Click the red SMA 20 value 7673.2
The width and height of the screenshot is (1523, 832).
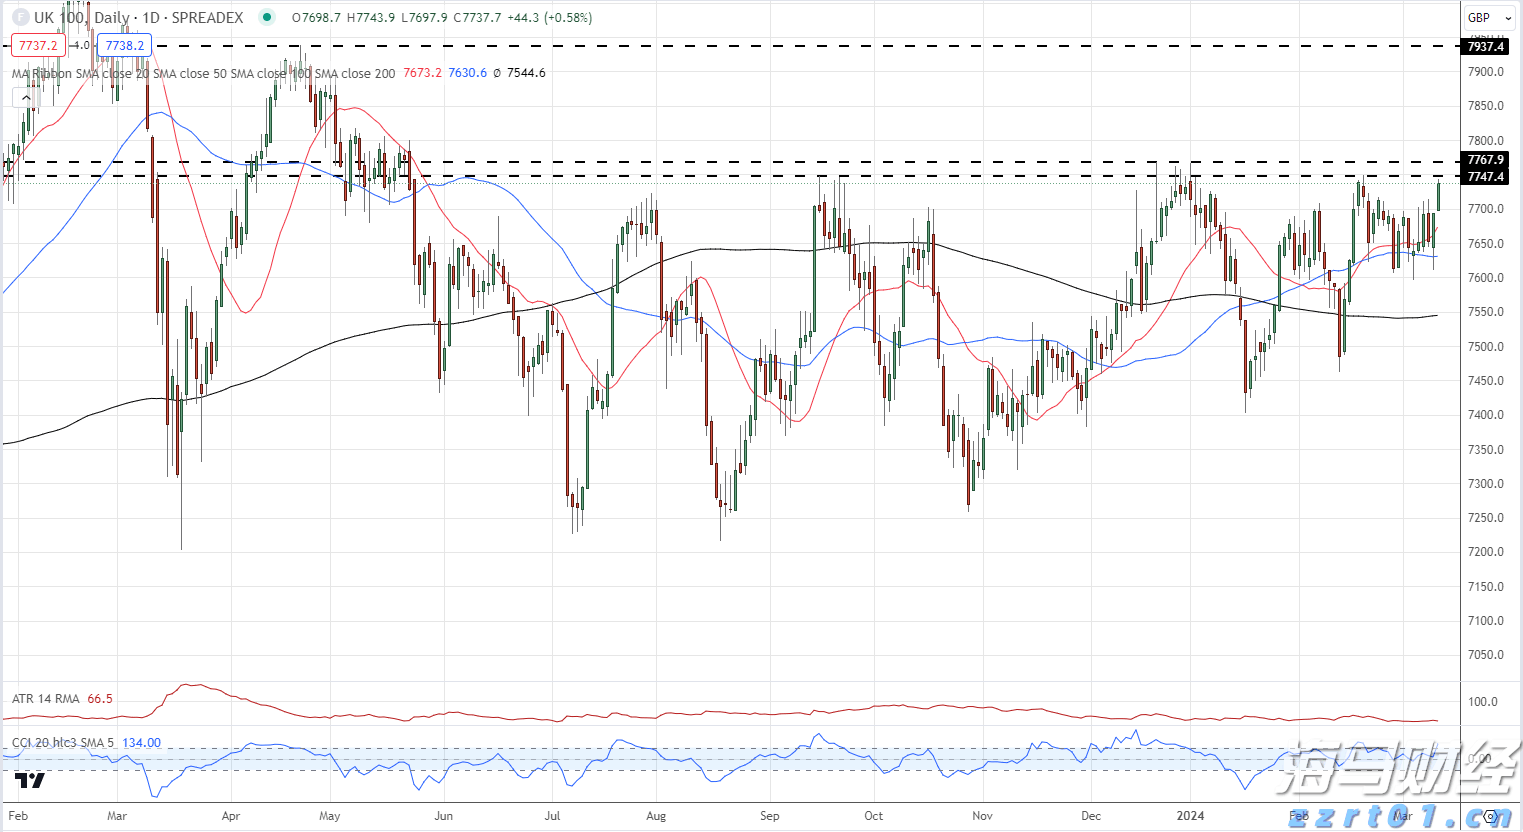tap(422, 73)
